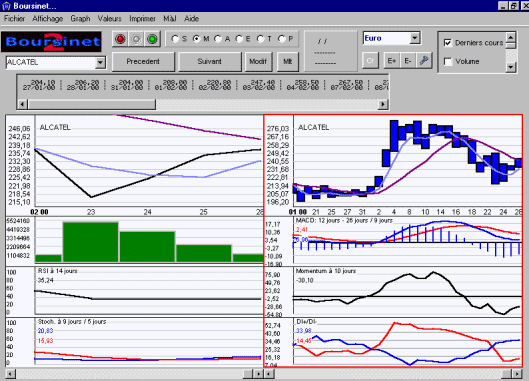This screenshot has width=529, height=381.
Task: Open the ALCATEL stock dropdown
Action: point(100,62)
